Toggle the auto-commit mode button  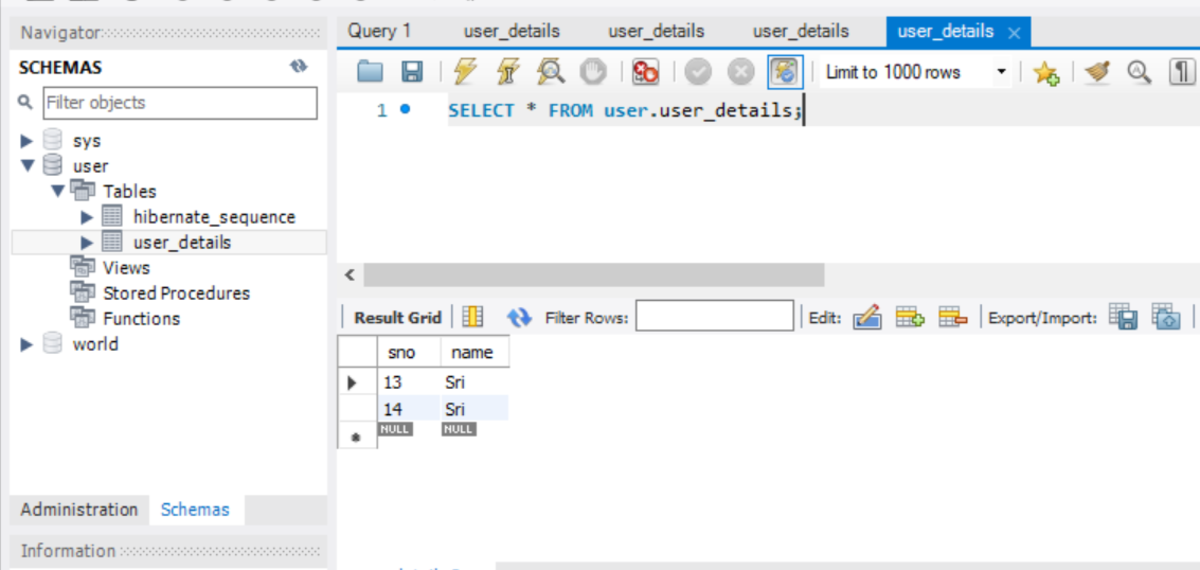[784, 72]
